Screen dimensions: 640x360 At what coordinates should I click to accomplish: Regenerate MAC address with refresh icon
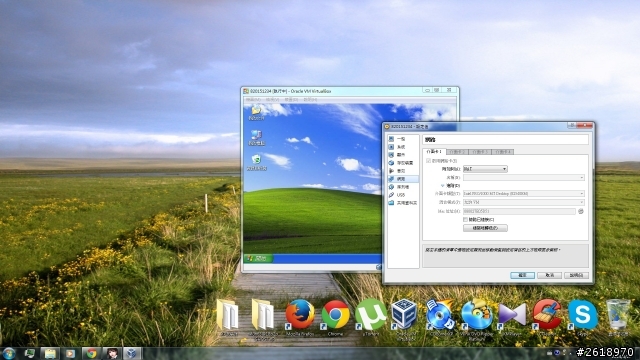click(x=580, y=211)
